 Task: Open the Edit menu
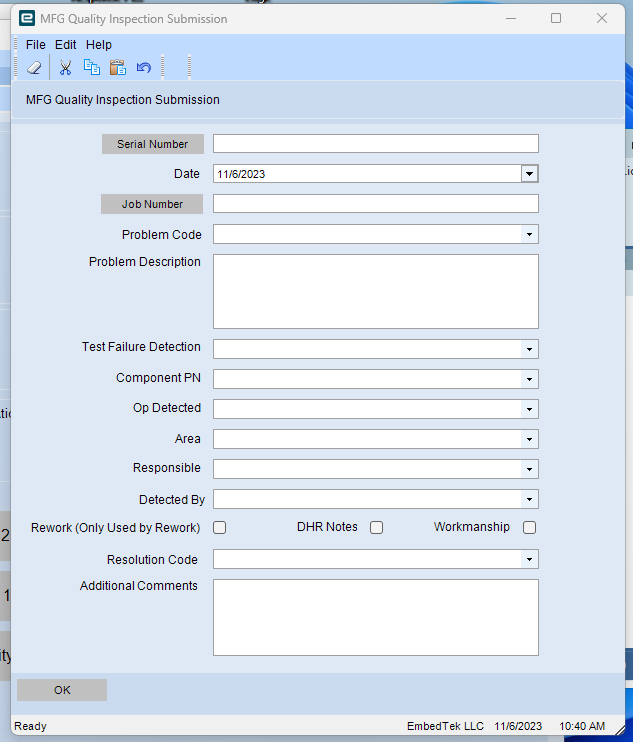coord(65,45)
